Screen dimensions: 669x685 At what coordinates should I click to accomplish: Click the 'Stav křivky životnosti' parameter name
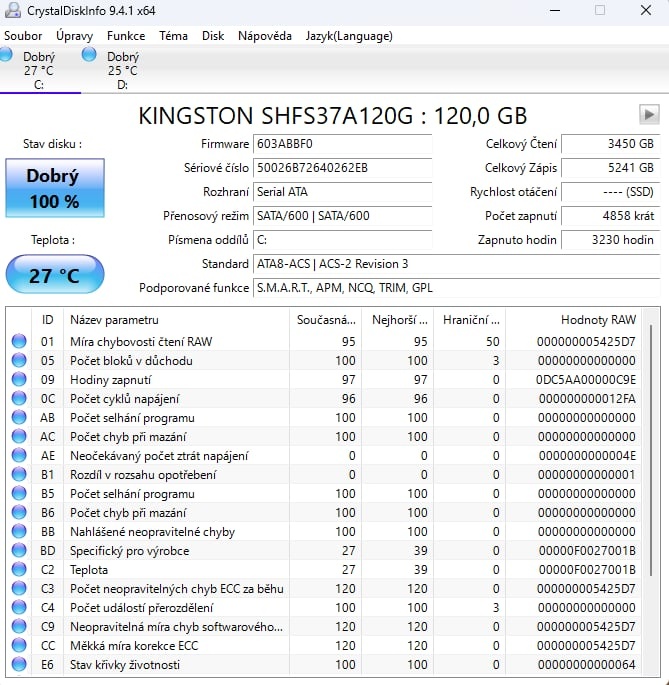click(125, 665)
